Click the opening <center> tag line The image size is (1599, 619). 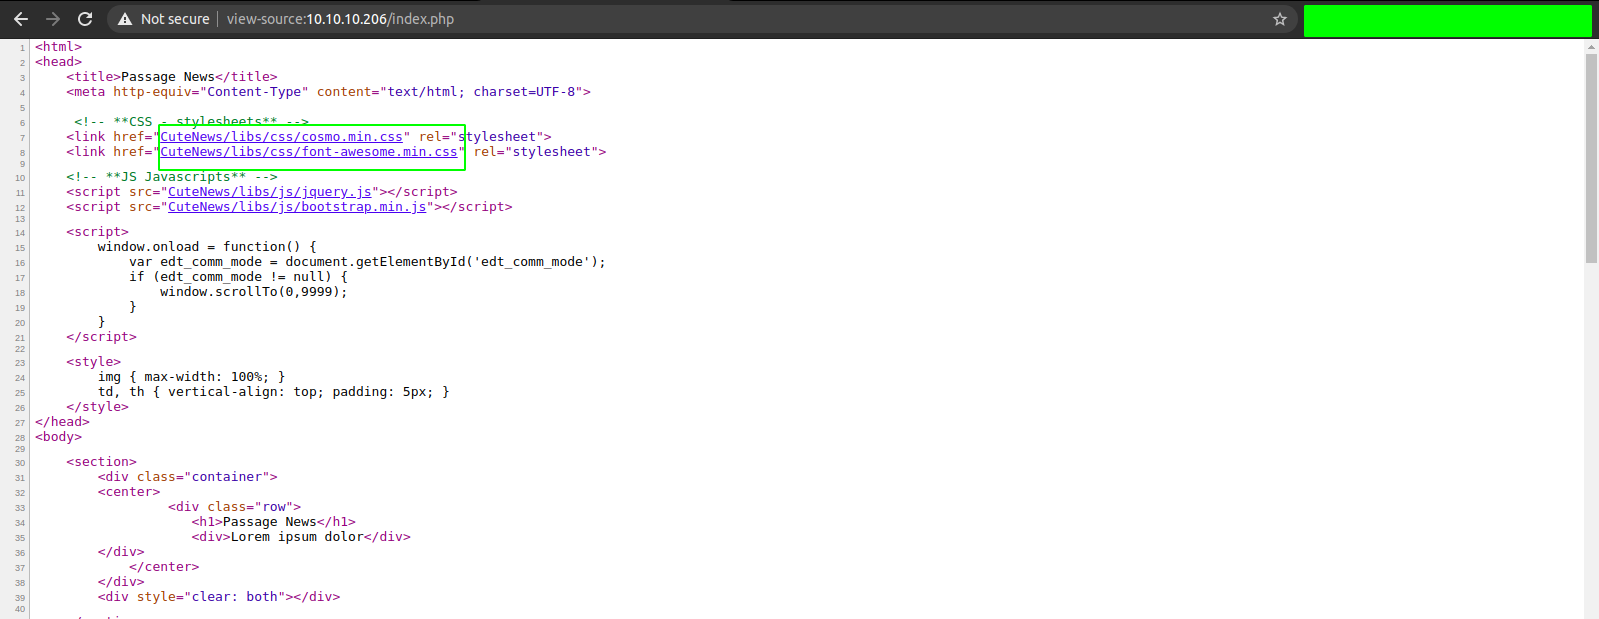pos(129,492)
